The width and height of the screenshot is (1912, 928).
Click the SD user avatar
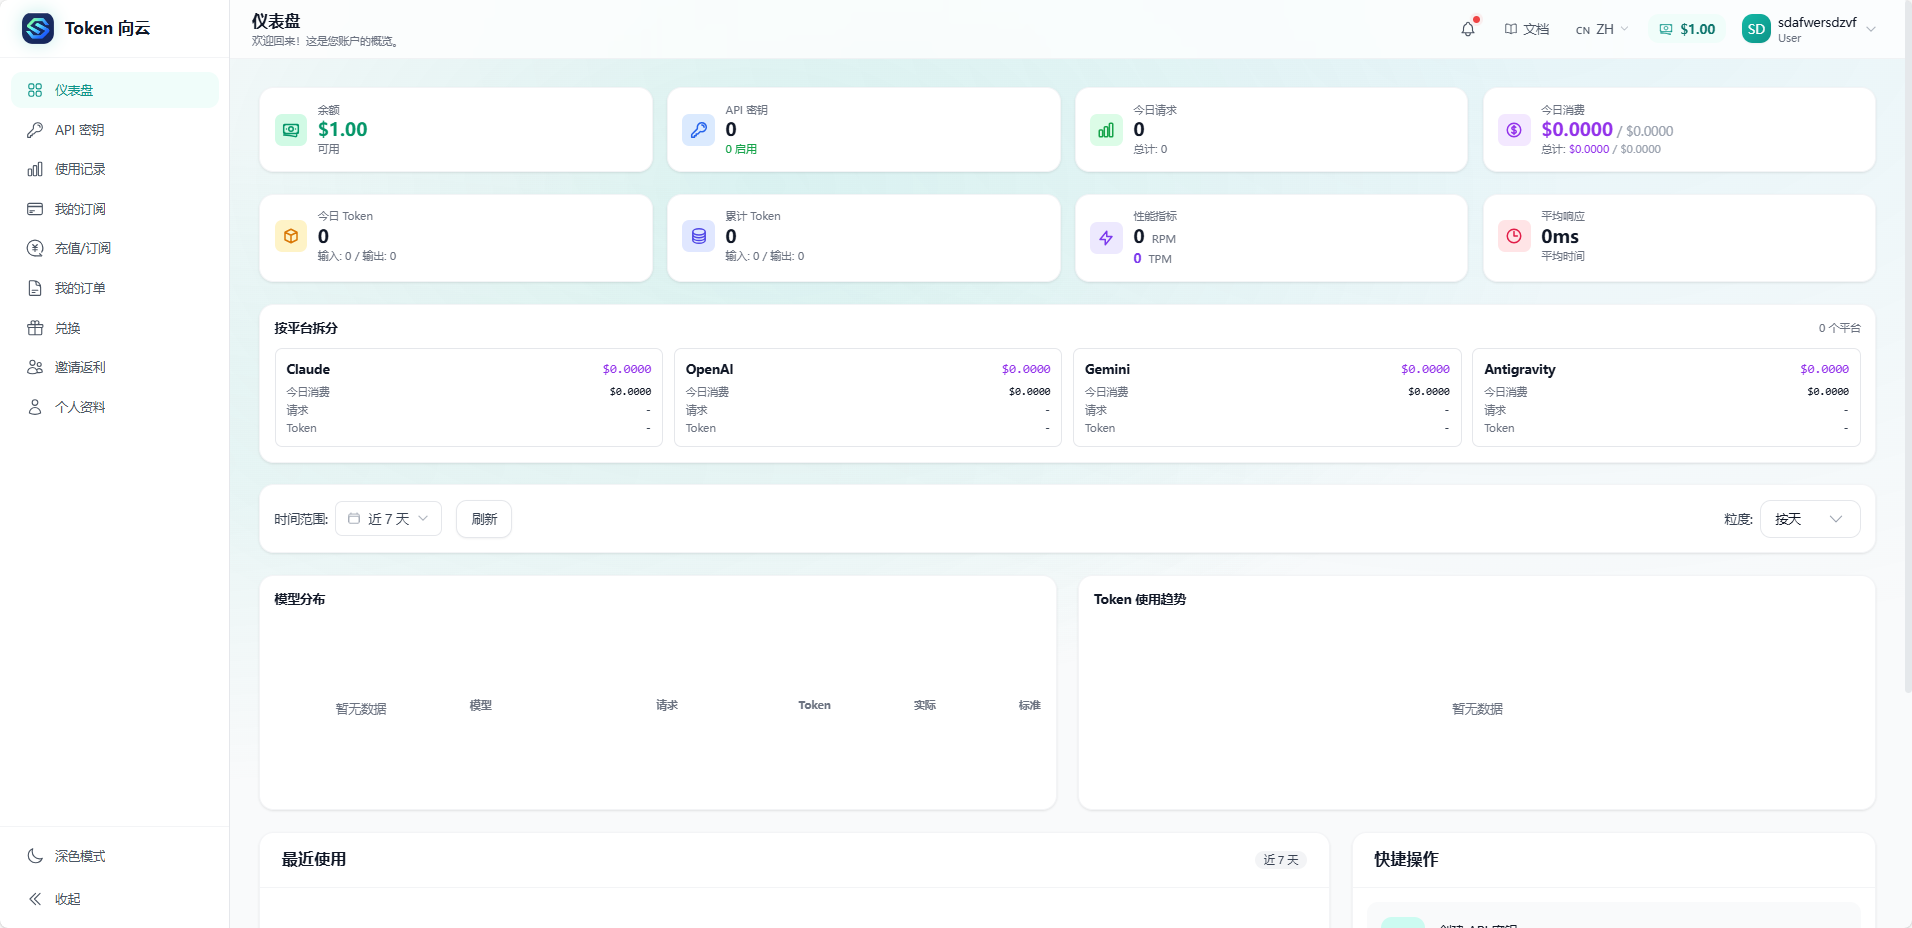1756,29
